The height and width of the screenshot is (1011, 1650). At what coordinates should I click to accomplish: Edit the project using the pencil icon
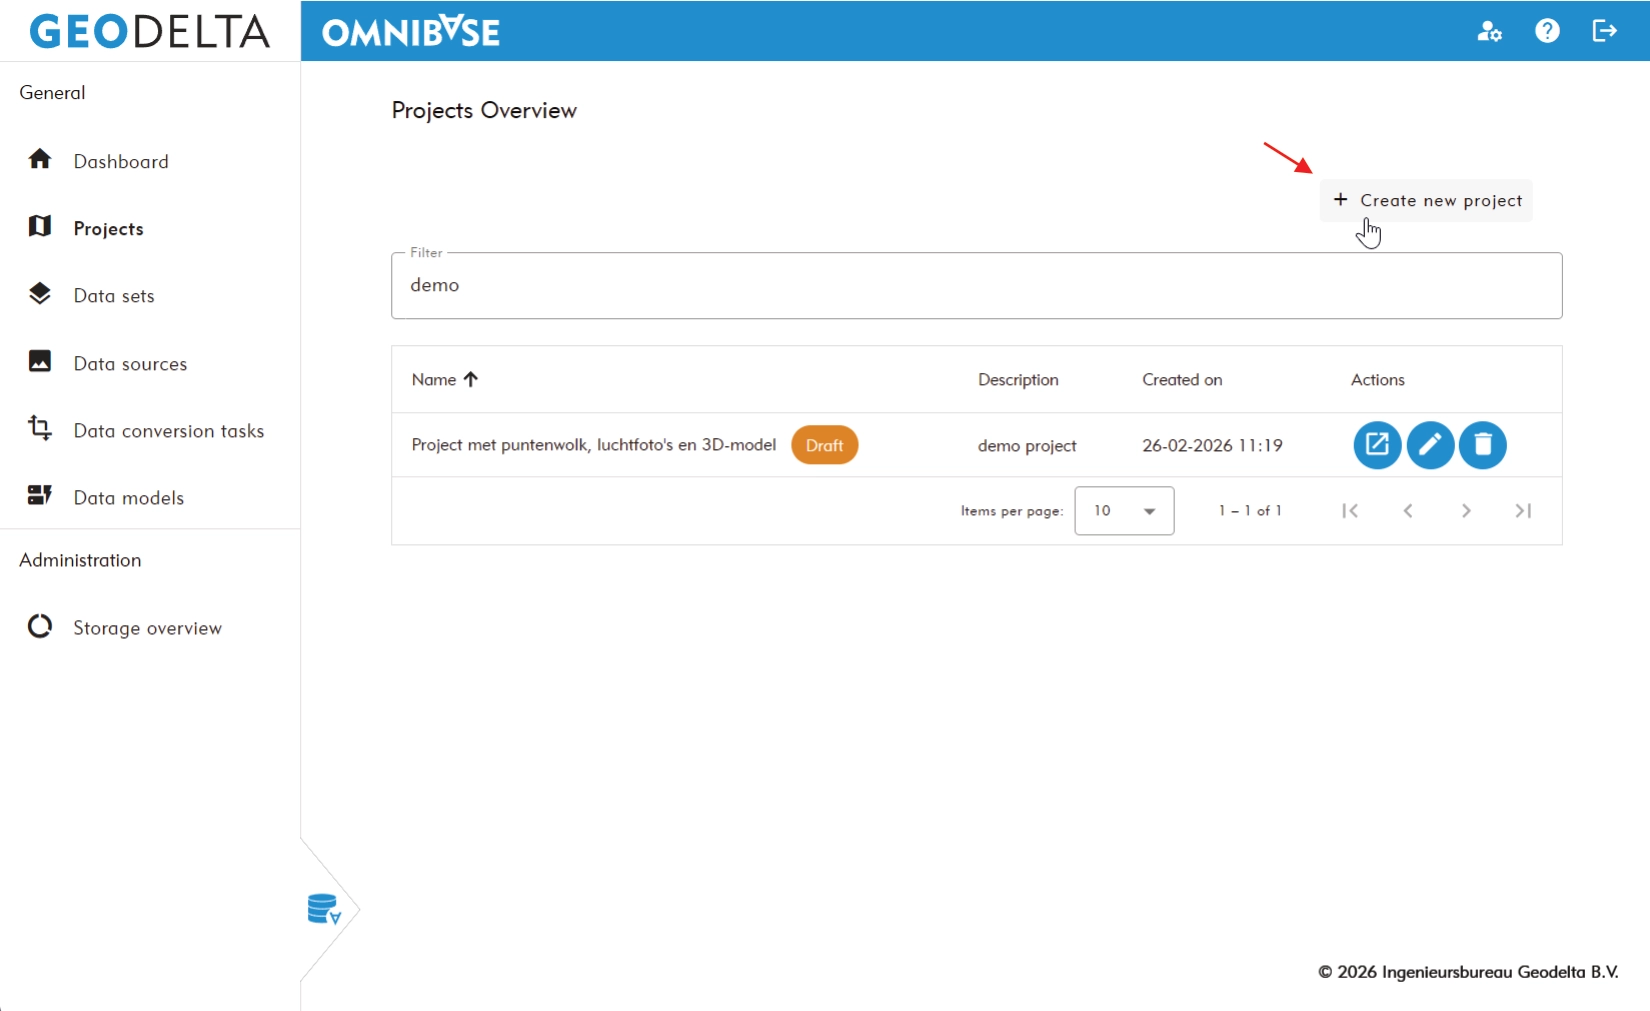(x=1430, y=445)
